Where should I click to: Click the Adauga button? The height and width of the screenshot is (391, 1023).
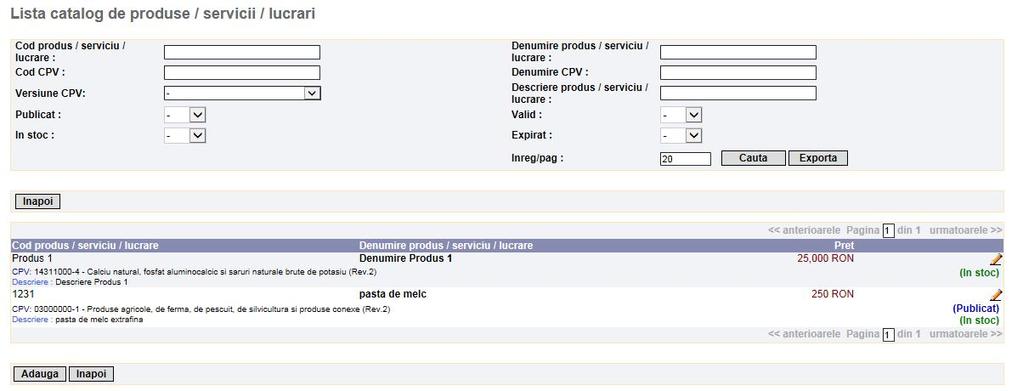tap(40, 374)
